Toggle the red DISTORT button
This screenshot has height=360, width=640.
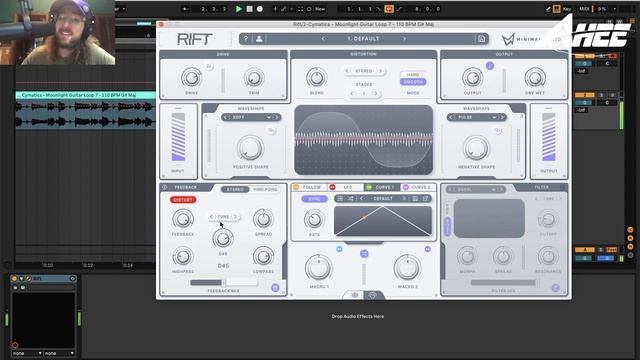183,200
